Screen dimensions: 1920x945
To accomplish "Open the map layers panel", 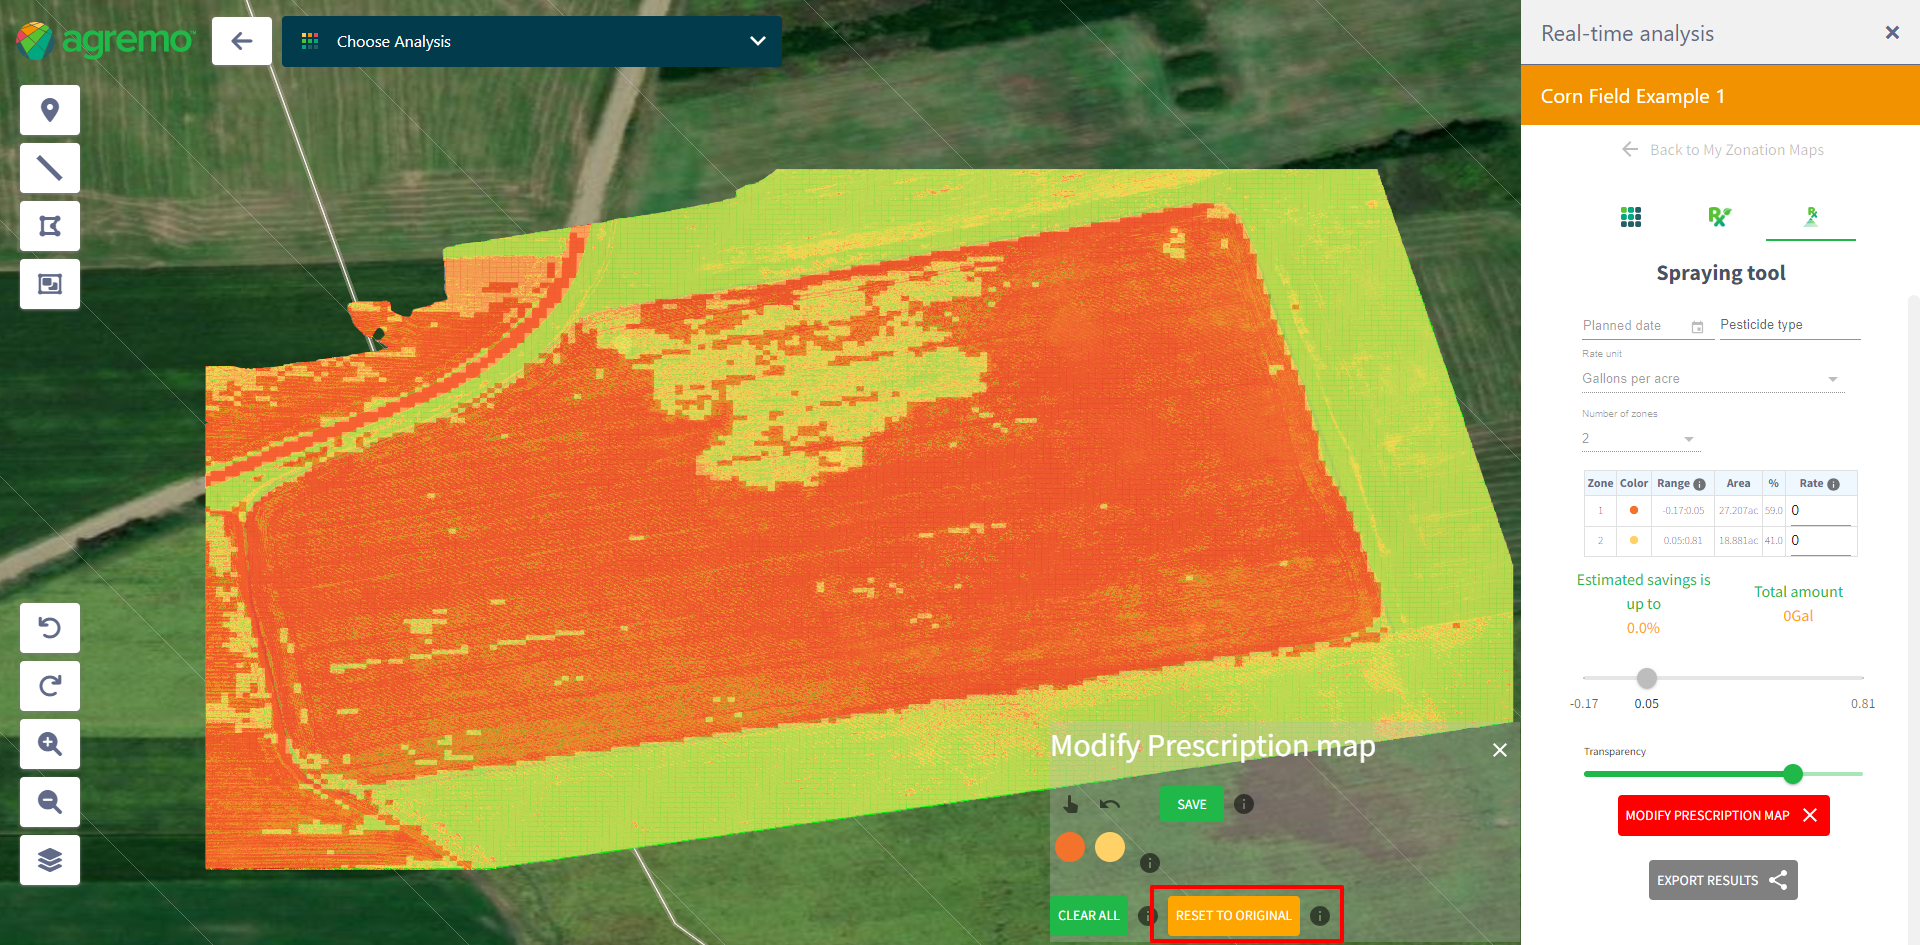I will coord(50,860).
